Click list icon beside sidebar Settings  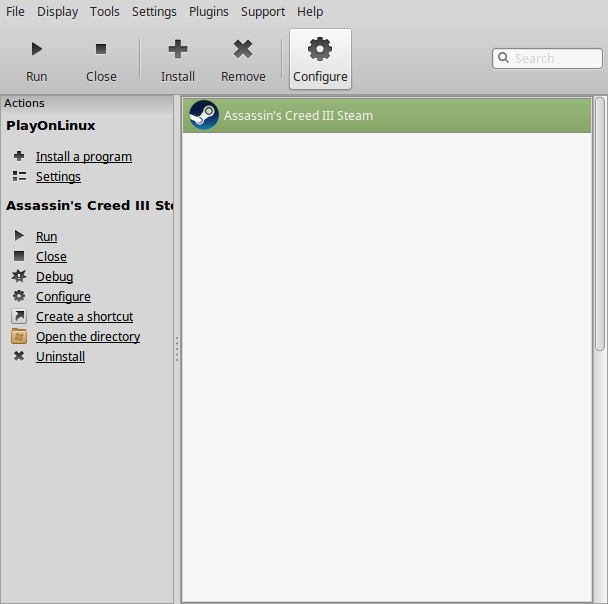pyautogui.click(x=19, y=176)
